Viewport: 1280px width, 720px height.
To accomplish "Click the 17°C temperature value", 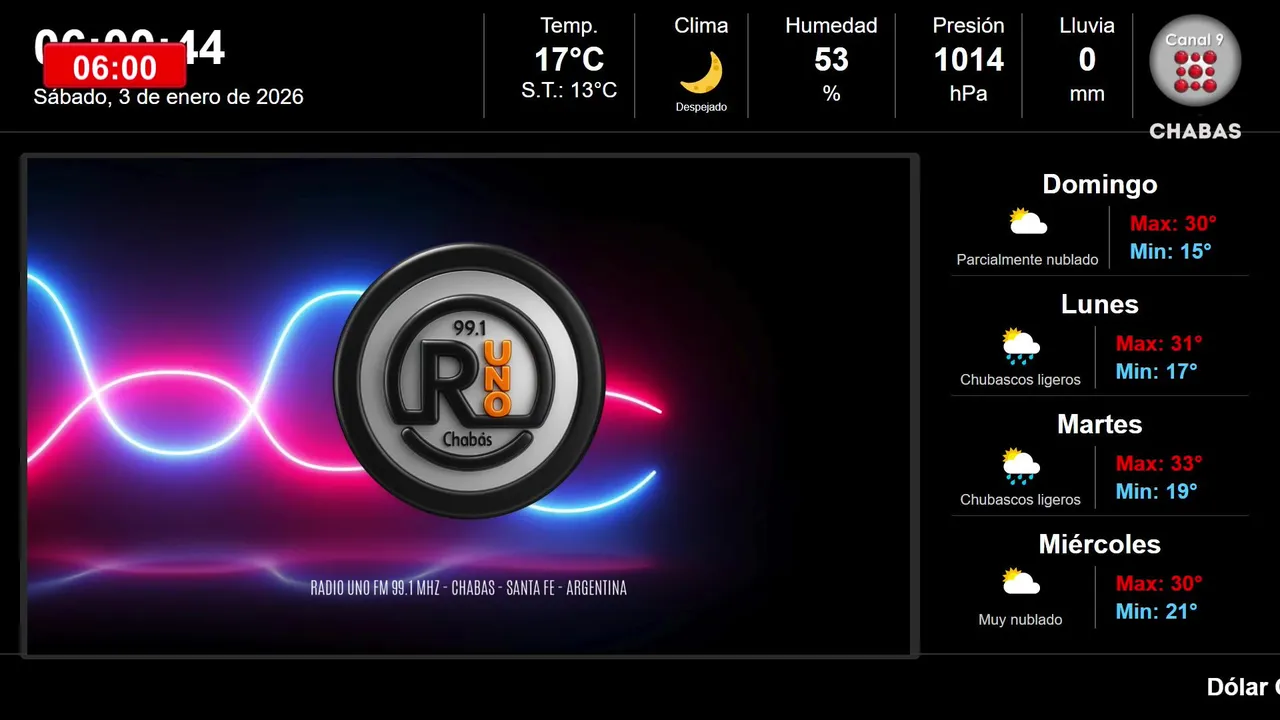I will pos(569,60).
